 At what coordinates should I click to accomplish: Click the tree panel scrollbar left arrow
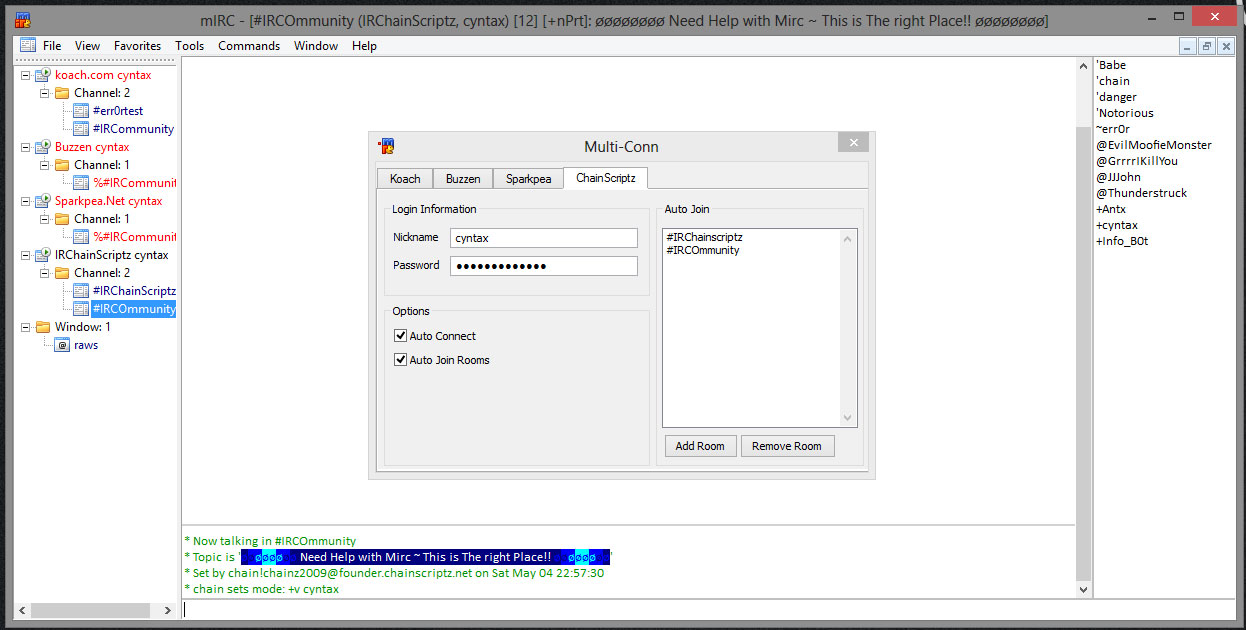point(23,609)
